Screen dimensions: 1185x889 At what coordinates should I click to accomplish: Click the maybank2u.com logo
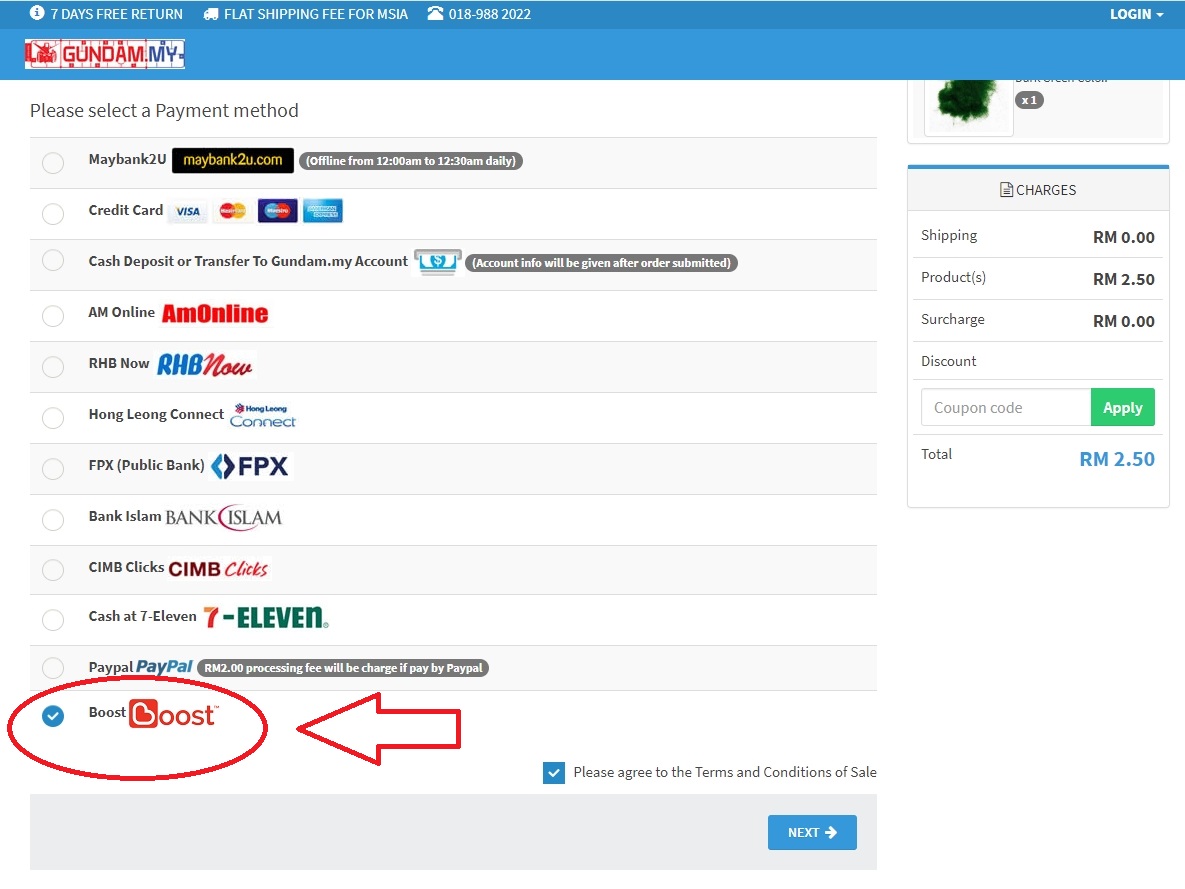pos(233,160)
